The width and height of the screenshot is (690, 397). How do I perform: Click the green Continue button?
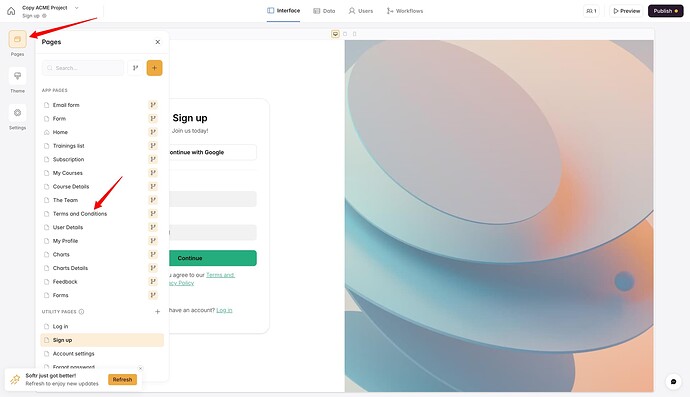coord(213,258)
